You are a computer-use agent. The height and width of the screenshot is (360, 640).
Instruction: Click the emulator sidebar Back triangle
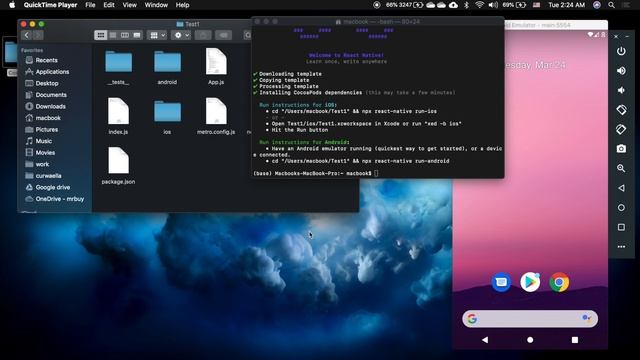(x=621, y=188)
